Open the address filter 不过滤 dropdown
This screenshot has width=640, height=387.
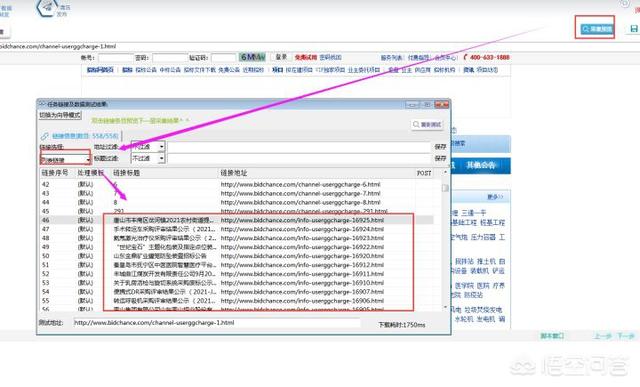(148, 147)
